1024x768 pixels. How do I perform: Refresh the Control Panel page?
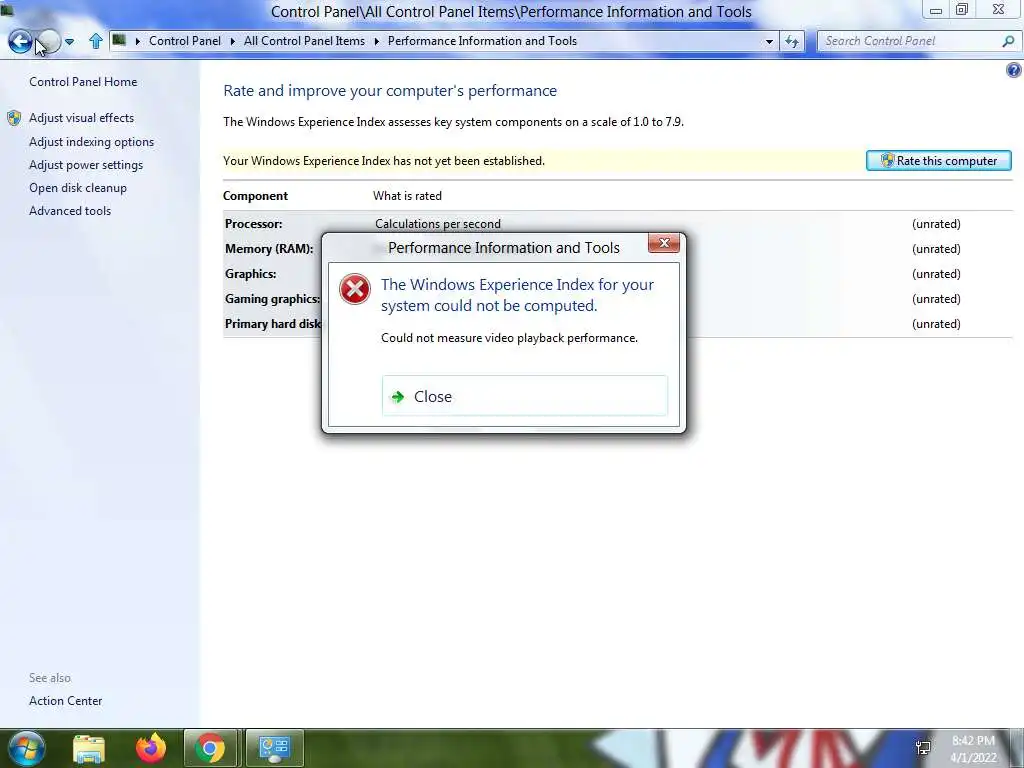792,41
